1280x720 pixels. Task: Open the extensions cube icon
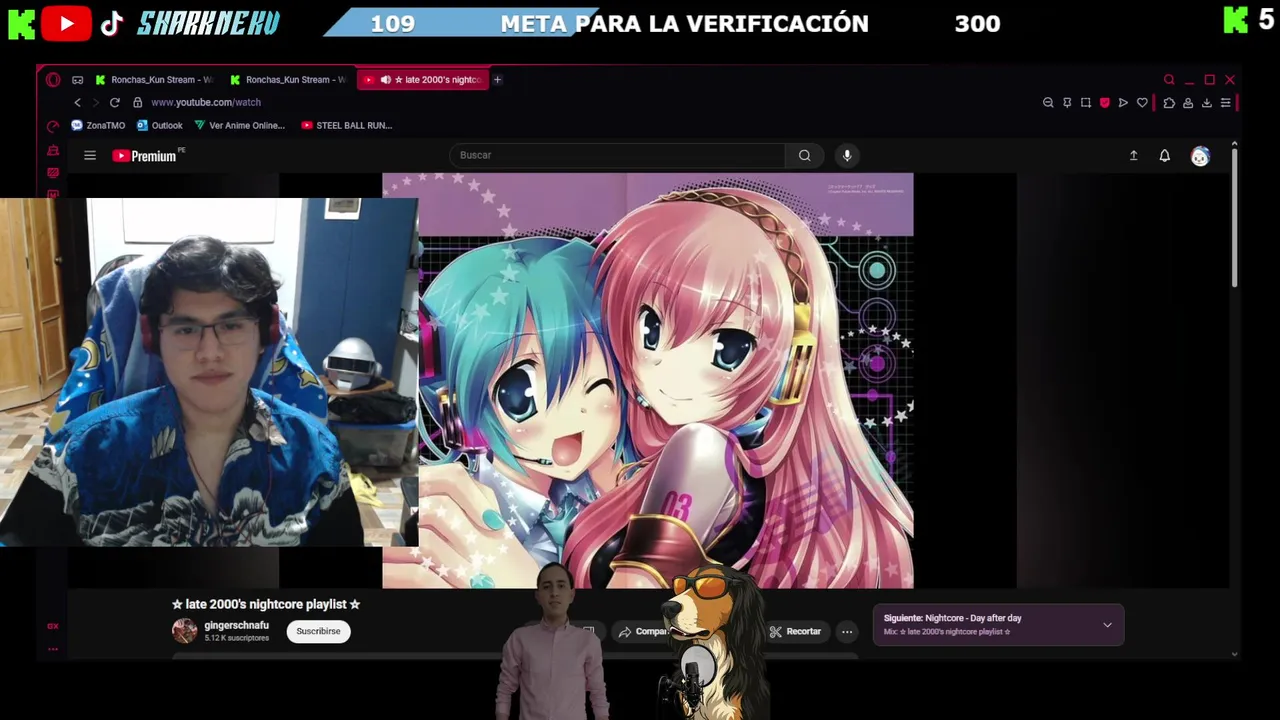click(1169, 102)
